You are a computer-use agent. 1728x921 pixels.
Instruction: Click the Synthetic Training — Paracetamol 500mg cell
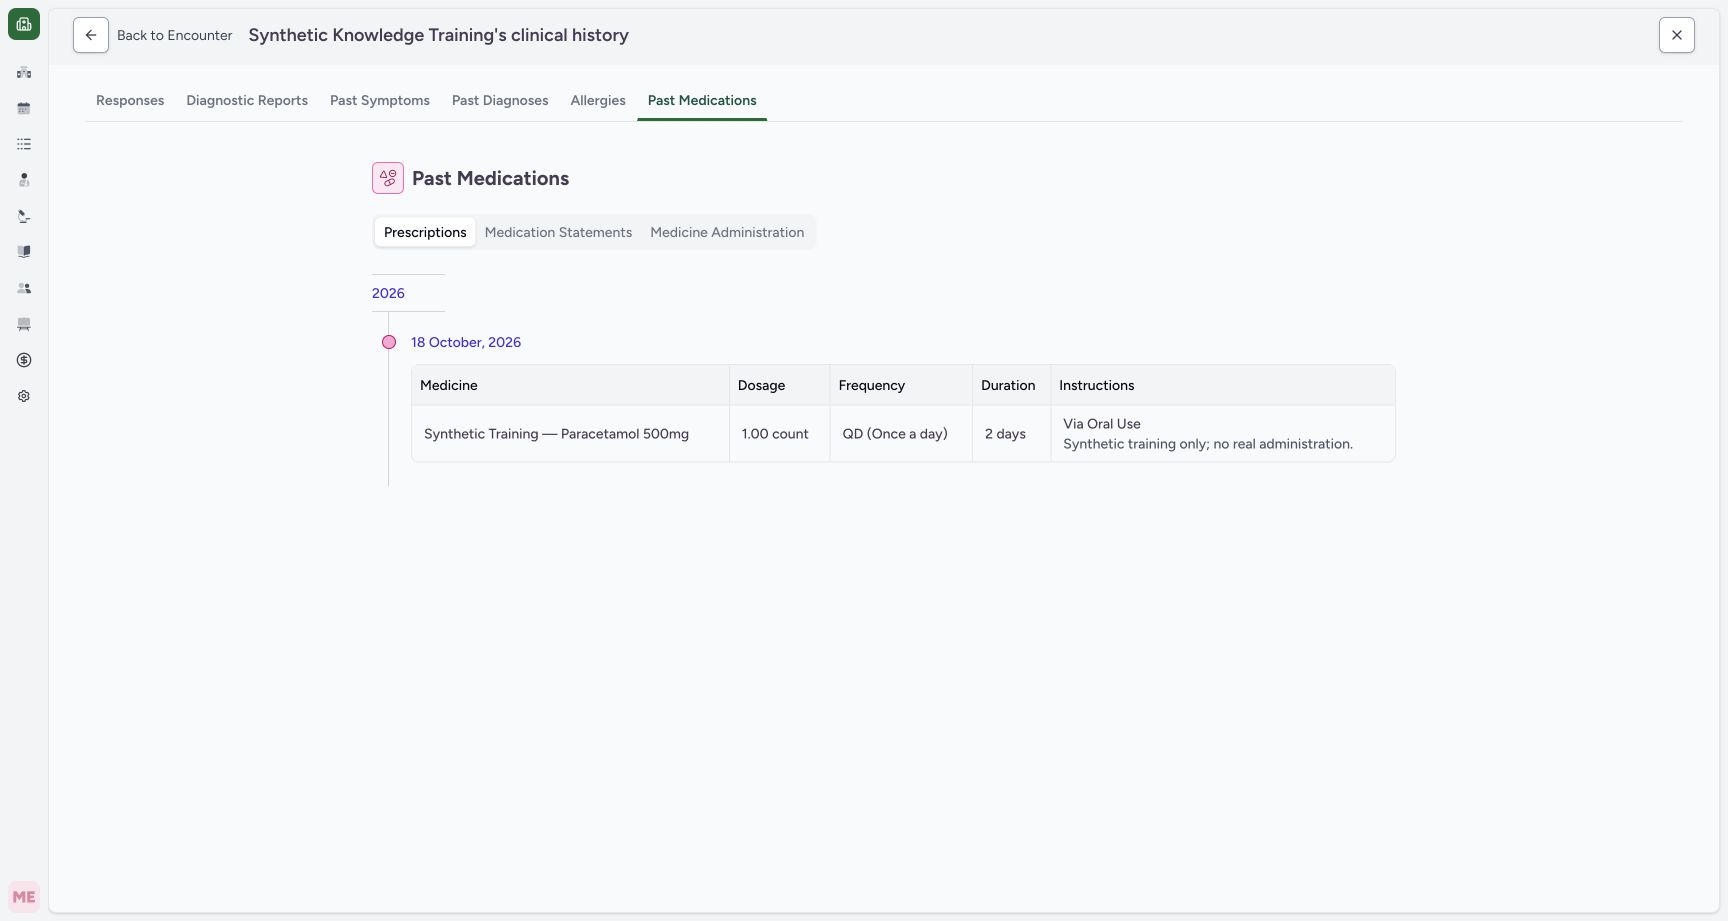coord(570,434)
